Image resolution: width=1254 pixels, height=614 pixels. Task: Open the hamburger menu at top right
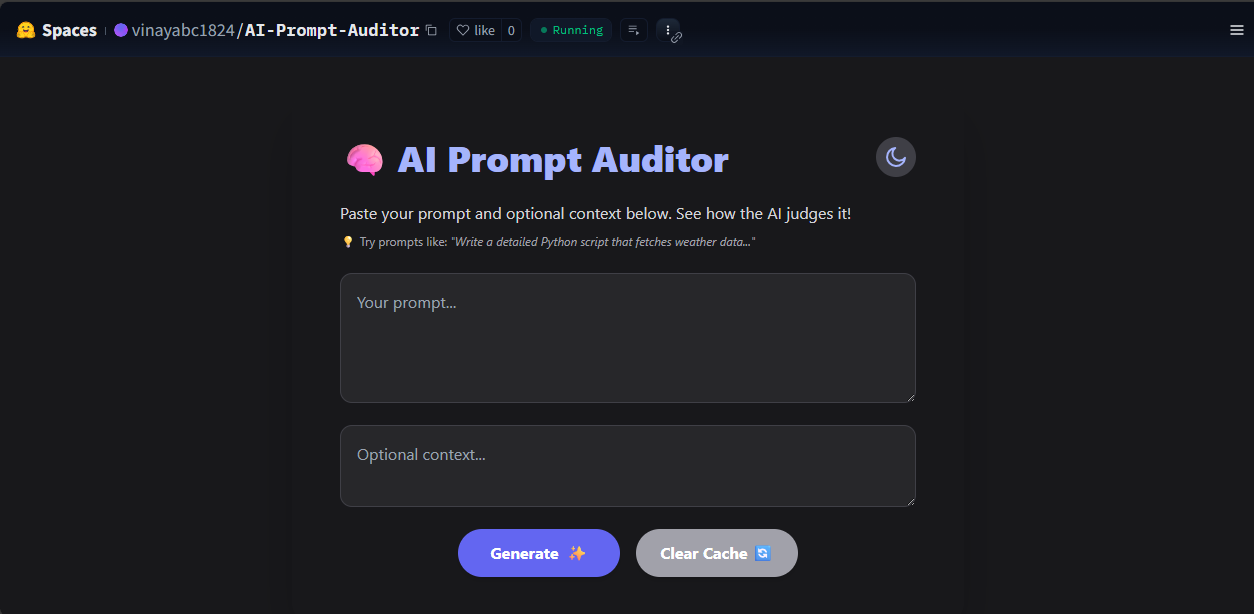1236,30
